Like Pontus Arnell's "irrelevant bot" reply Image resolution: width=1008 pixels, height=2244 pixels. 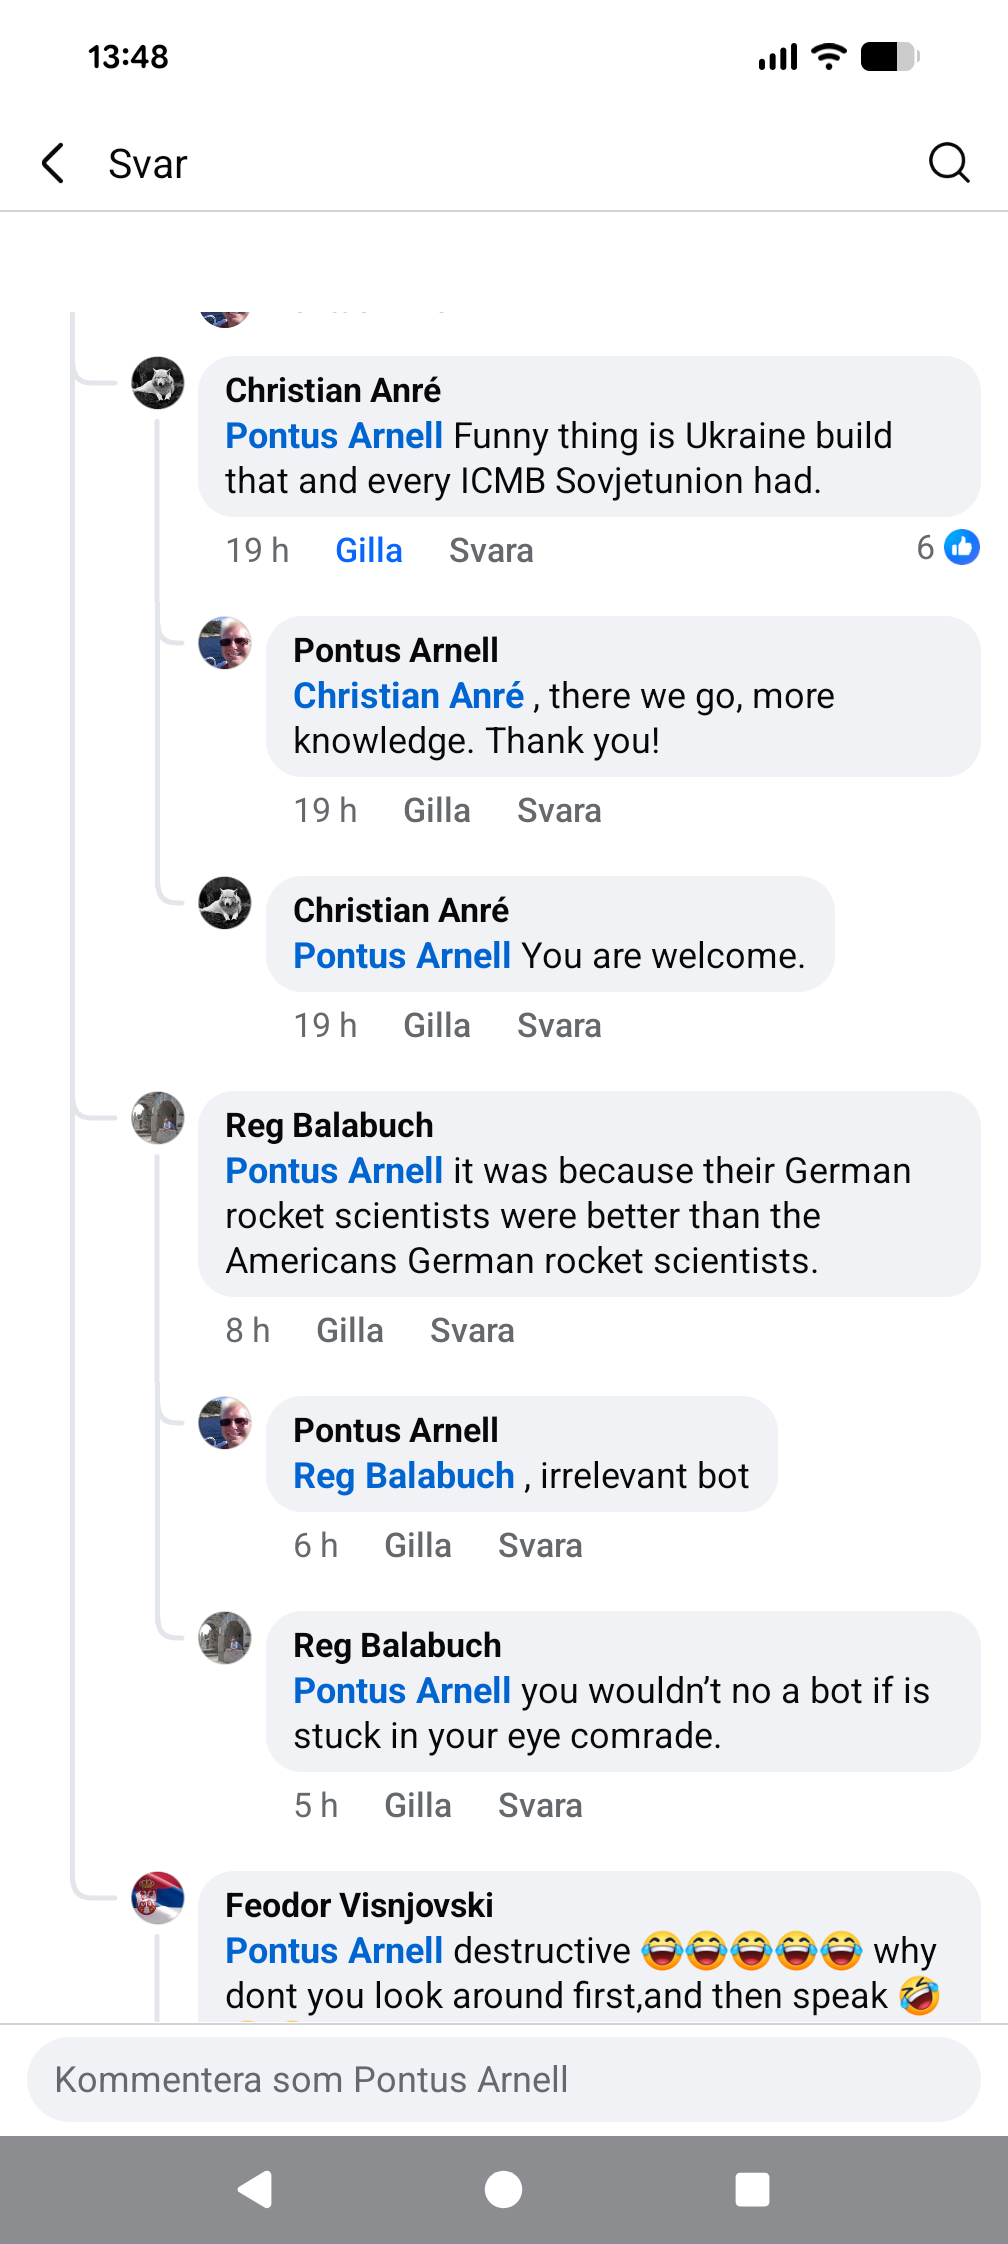click(417, 1546)
